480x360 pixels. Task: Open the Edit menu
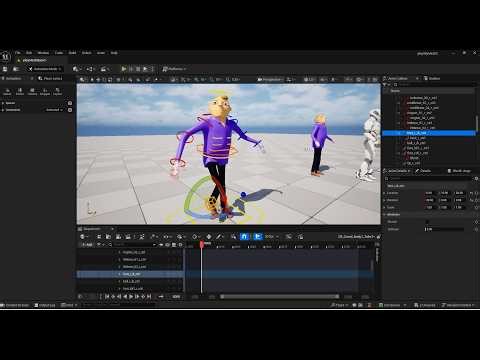pos(29,53)
